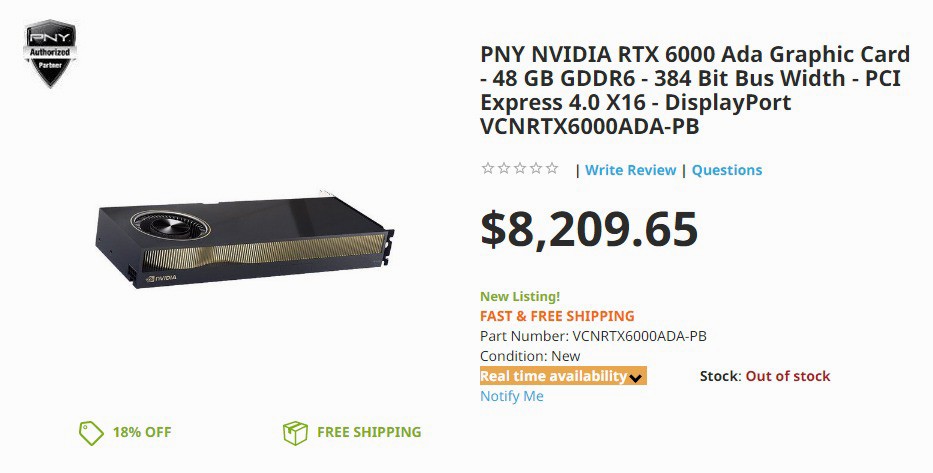Click the orange FAST & FREE SHIPPING text
933x473 pixels.
[x=557, y=316]
